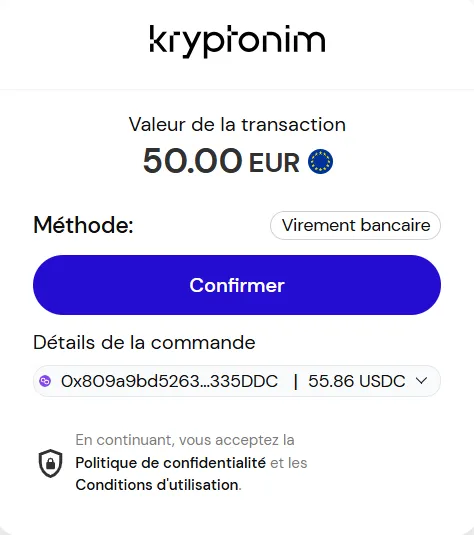Viewport: 474px width, 535px height.
Task: Click the vertical separator in order details
Action: (x=296, y=381)
